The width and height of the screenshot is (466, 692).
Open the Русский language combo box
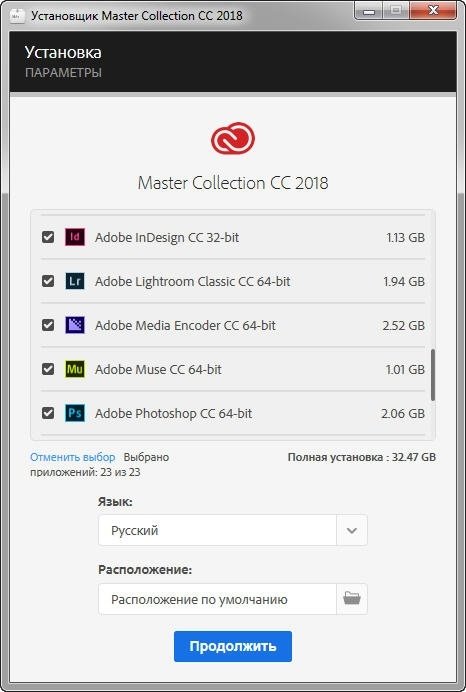(x=233, y=530)
